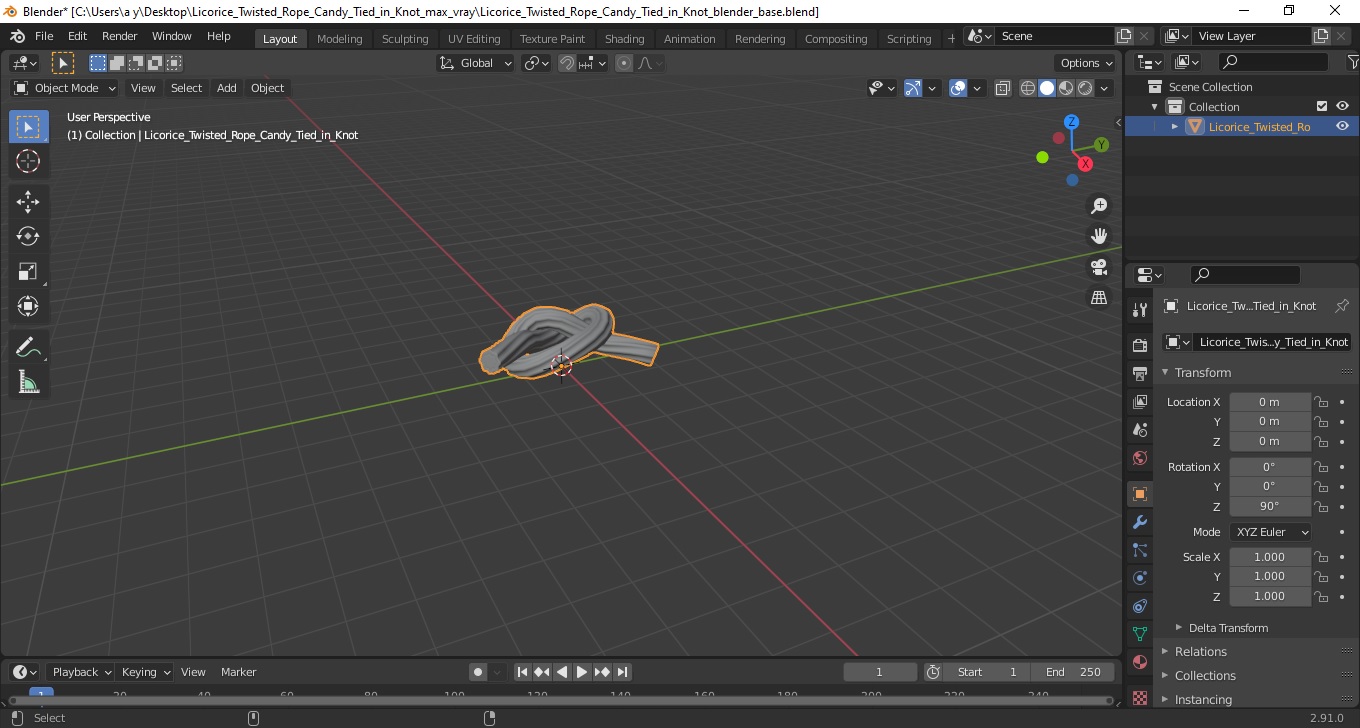Toggle proportional editing
Image resolution: width=1360 pixels, height=728 pixels.
(x=624, y=63)
